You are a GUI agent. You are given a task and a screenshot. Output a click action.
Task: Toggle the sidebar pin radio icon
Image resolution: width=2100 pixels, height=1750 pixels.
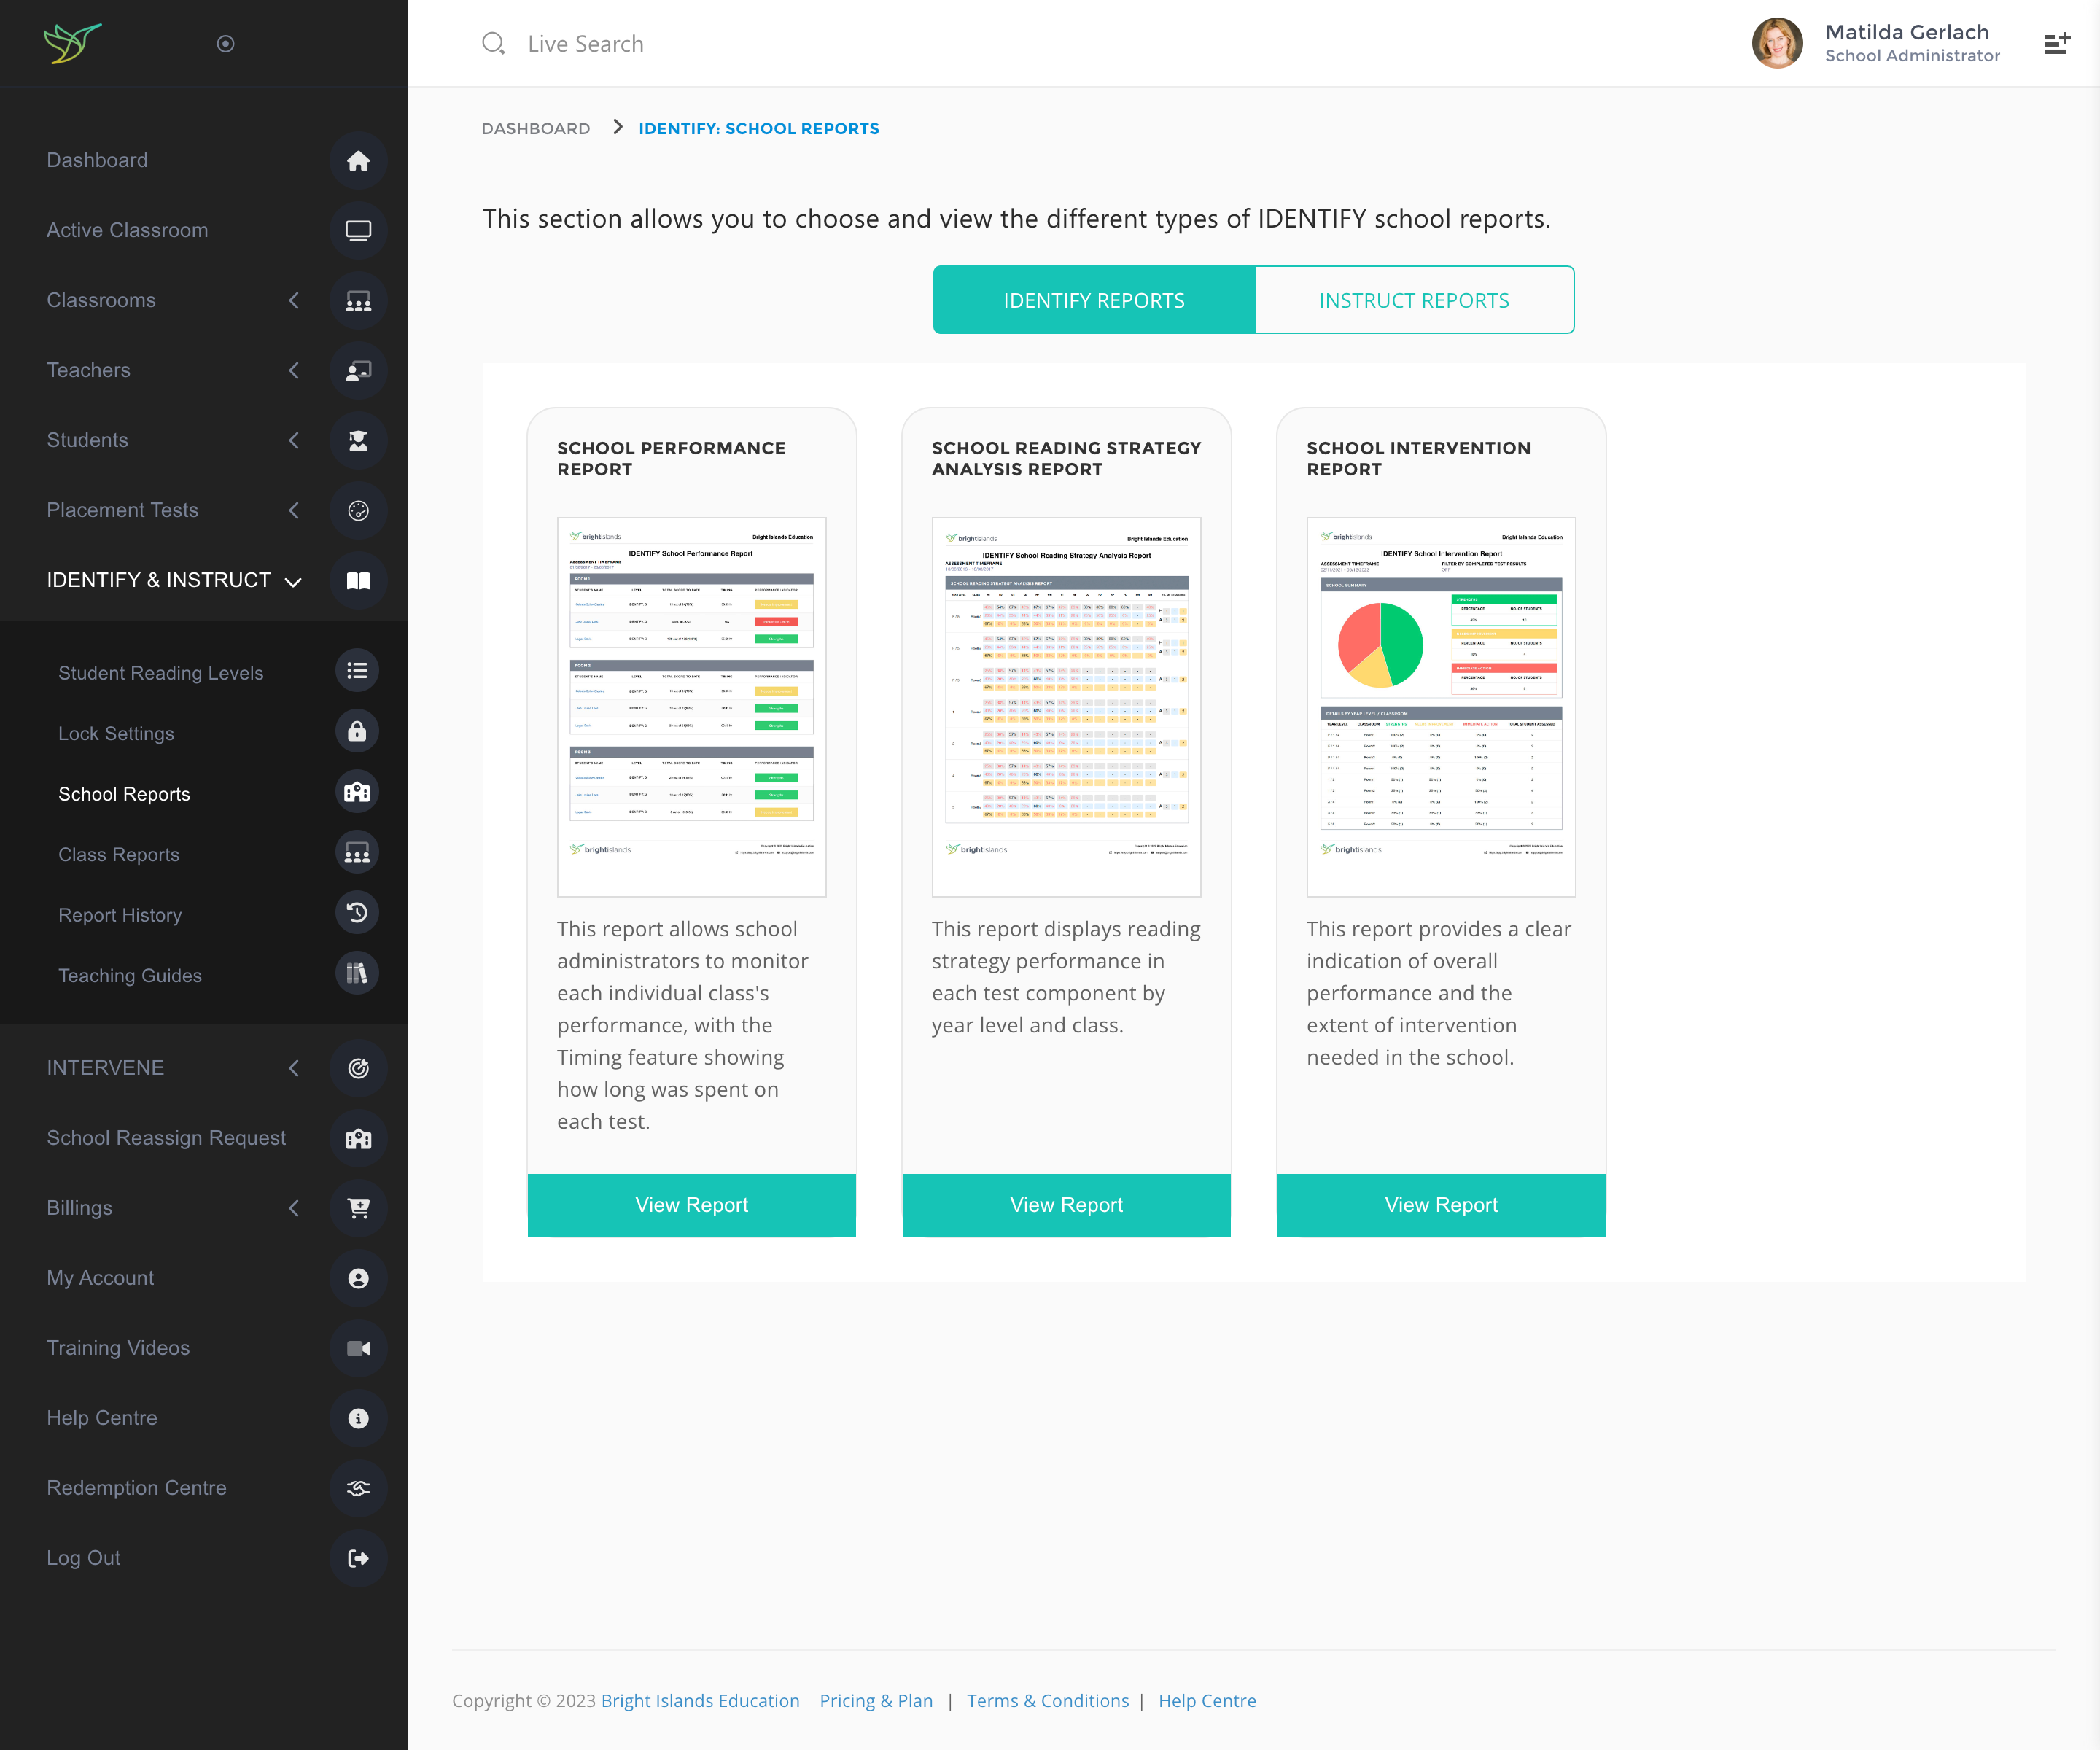coord(226,44)
